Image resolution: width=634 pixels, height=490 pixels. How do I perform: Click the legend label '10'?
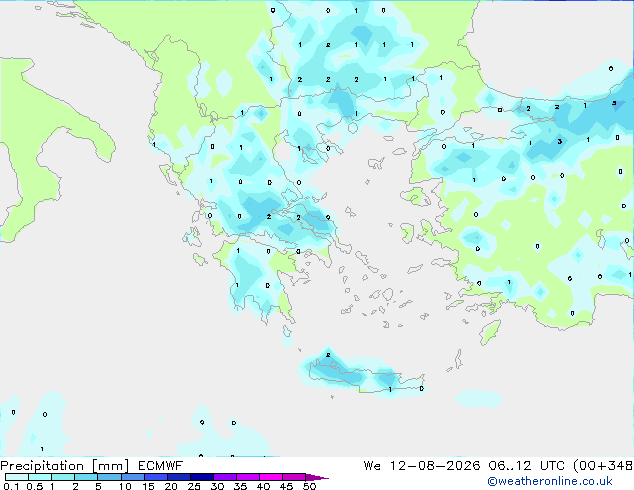click(125, 486)
